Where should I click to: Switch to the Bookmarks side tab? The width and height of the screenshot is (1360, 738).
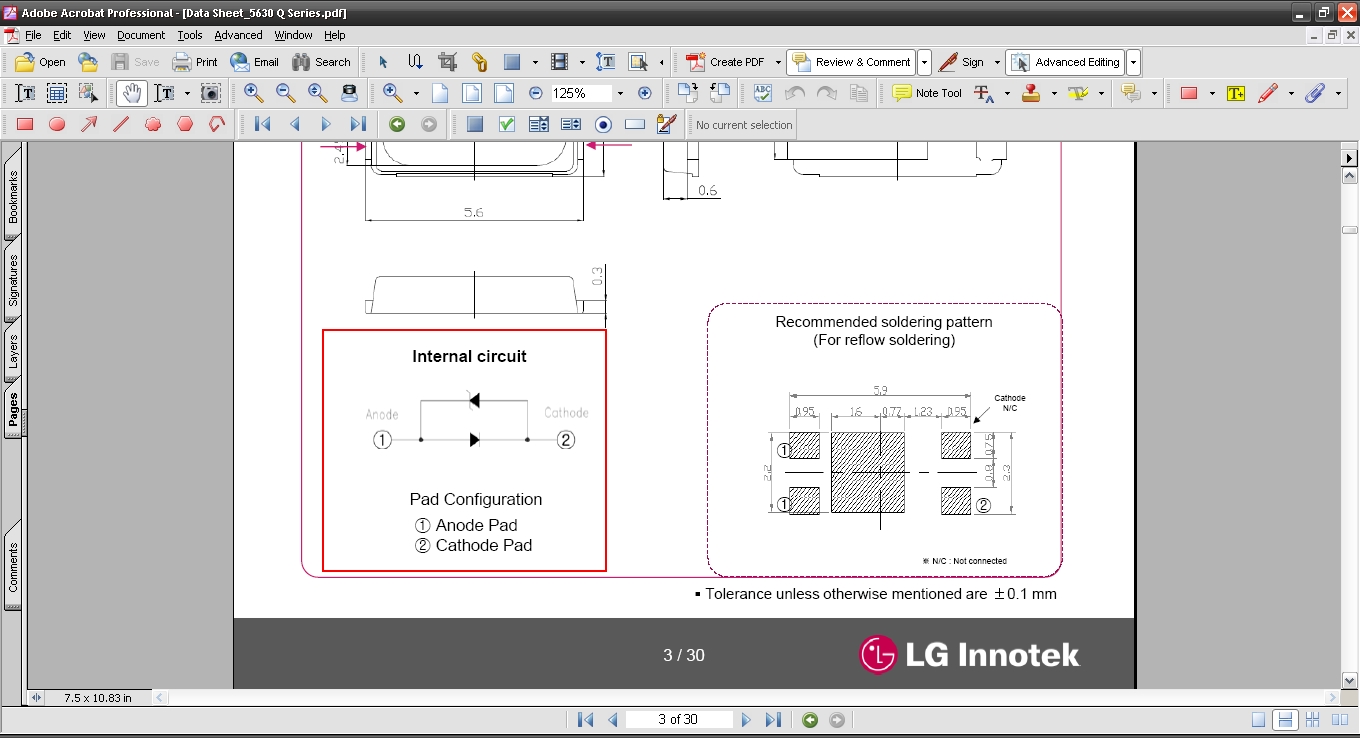[14, 196]
